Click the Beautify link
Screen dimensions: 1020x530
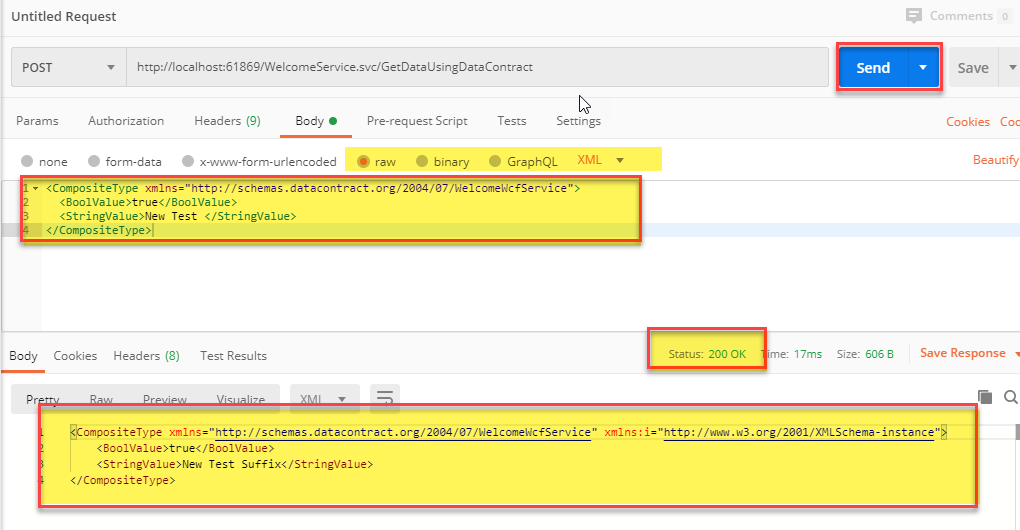[x=995, y=160]
